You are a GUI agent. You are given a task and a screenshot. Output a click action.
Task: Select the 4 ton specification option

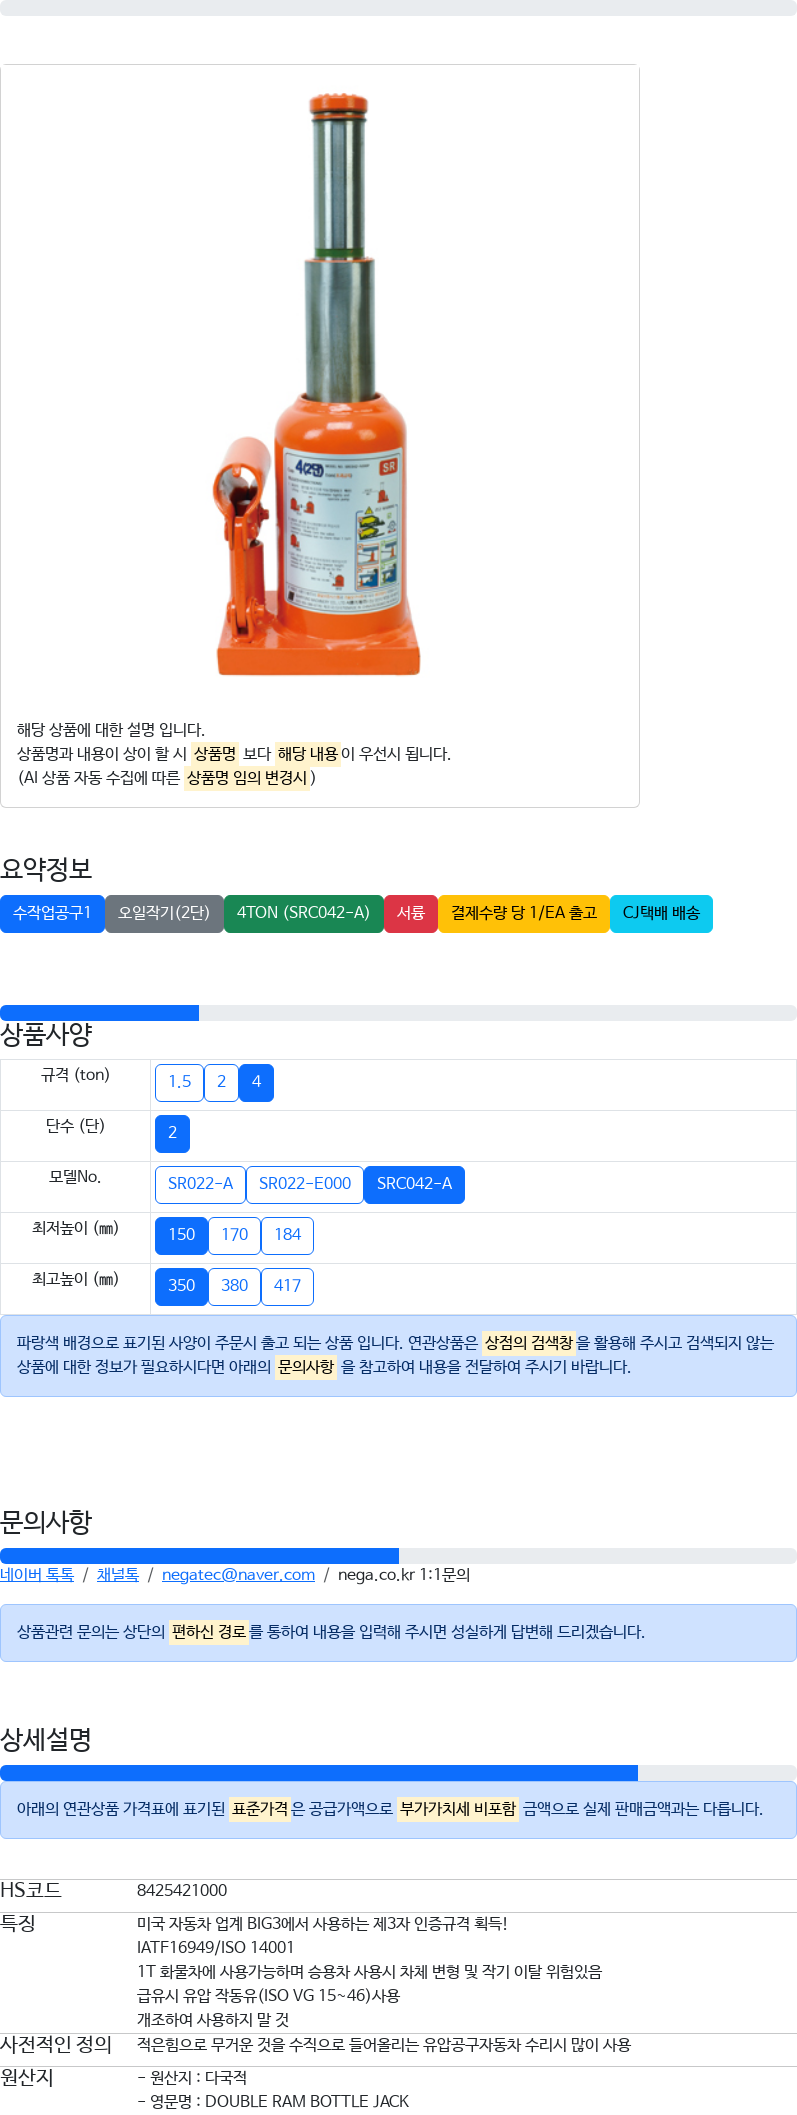point(256,1082)
